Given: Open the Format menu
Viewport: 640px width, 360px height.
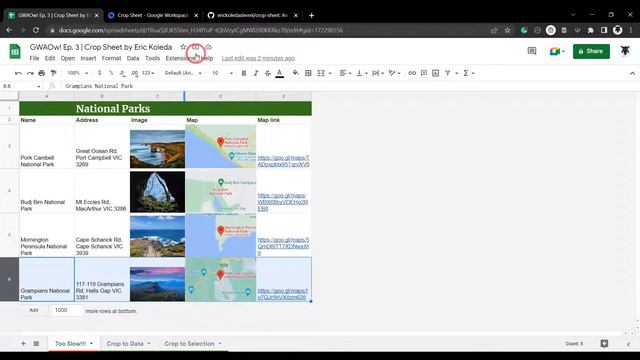Looking at the screenshot, I should 111,58.
